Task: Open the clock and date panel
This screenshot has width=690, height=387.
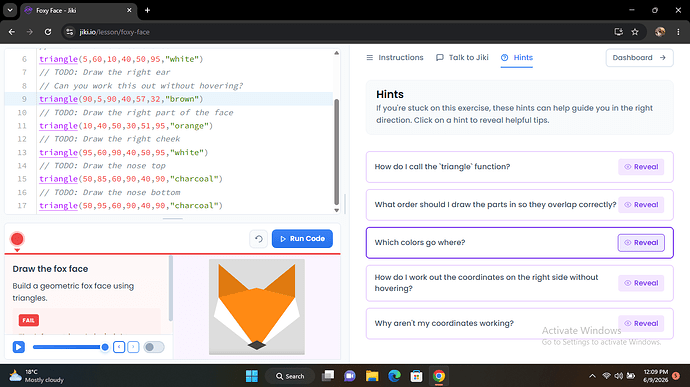Action: [x=655, y=376]
